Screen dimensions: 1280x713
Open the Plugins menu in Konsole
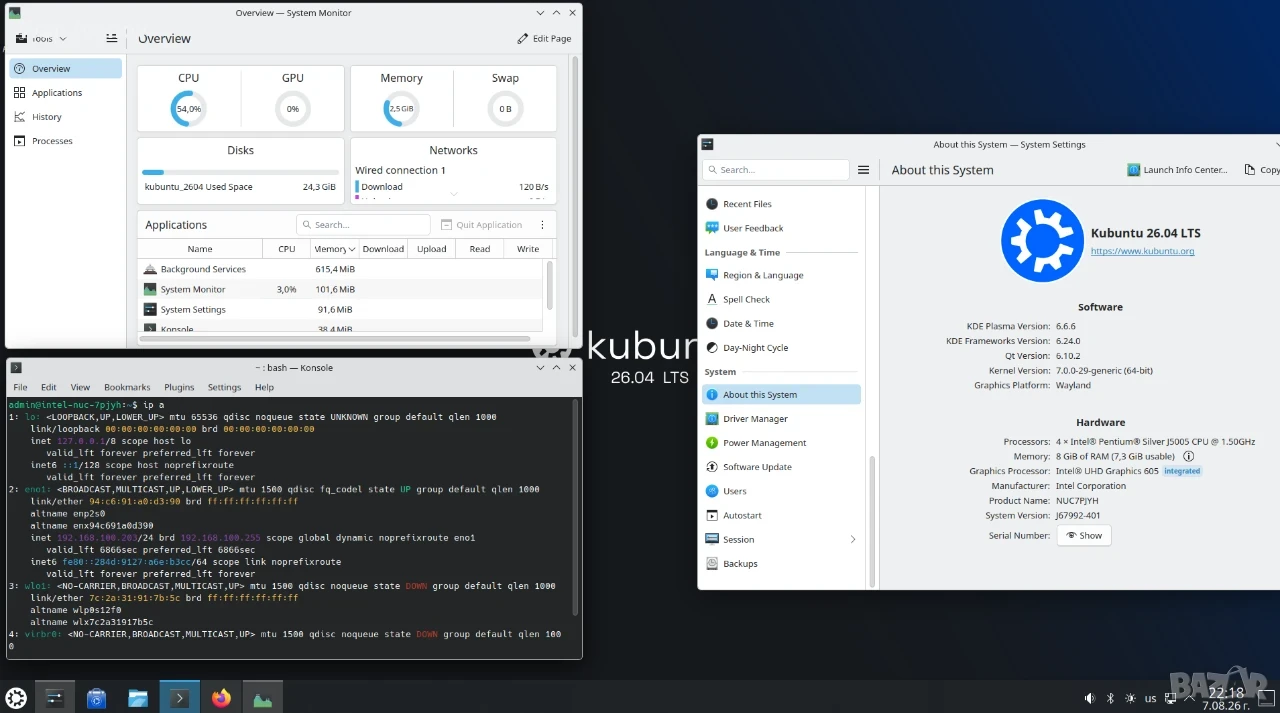click(179, 387)
